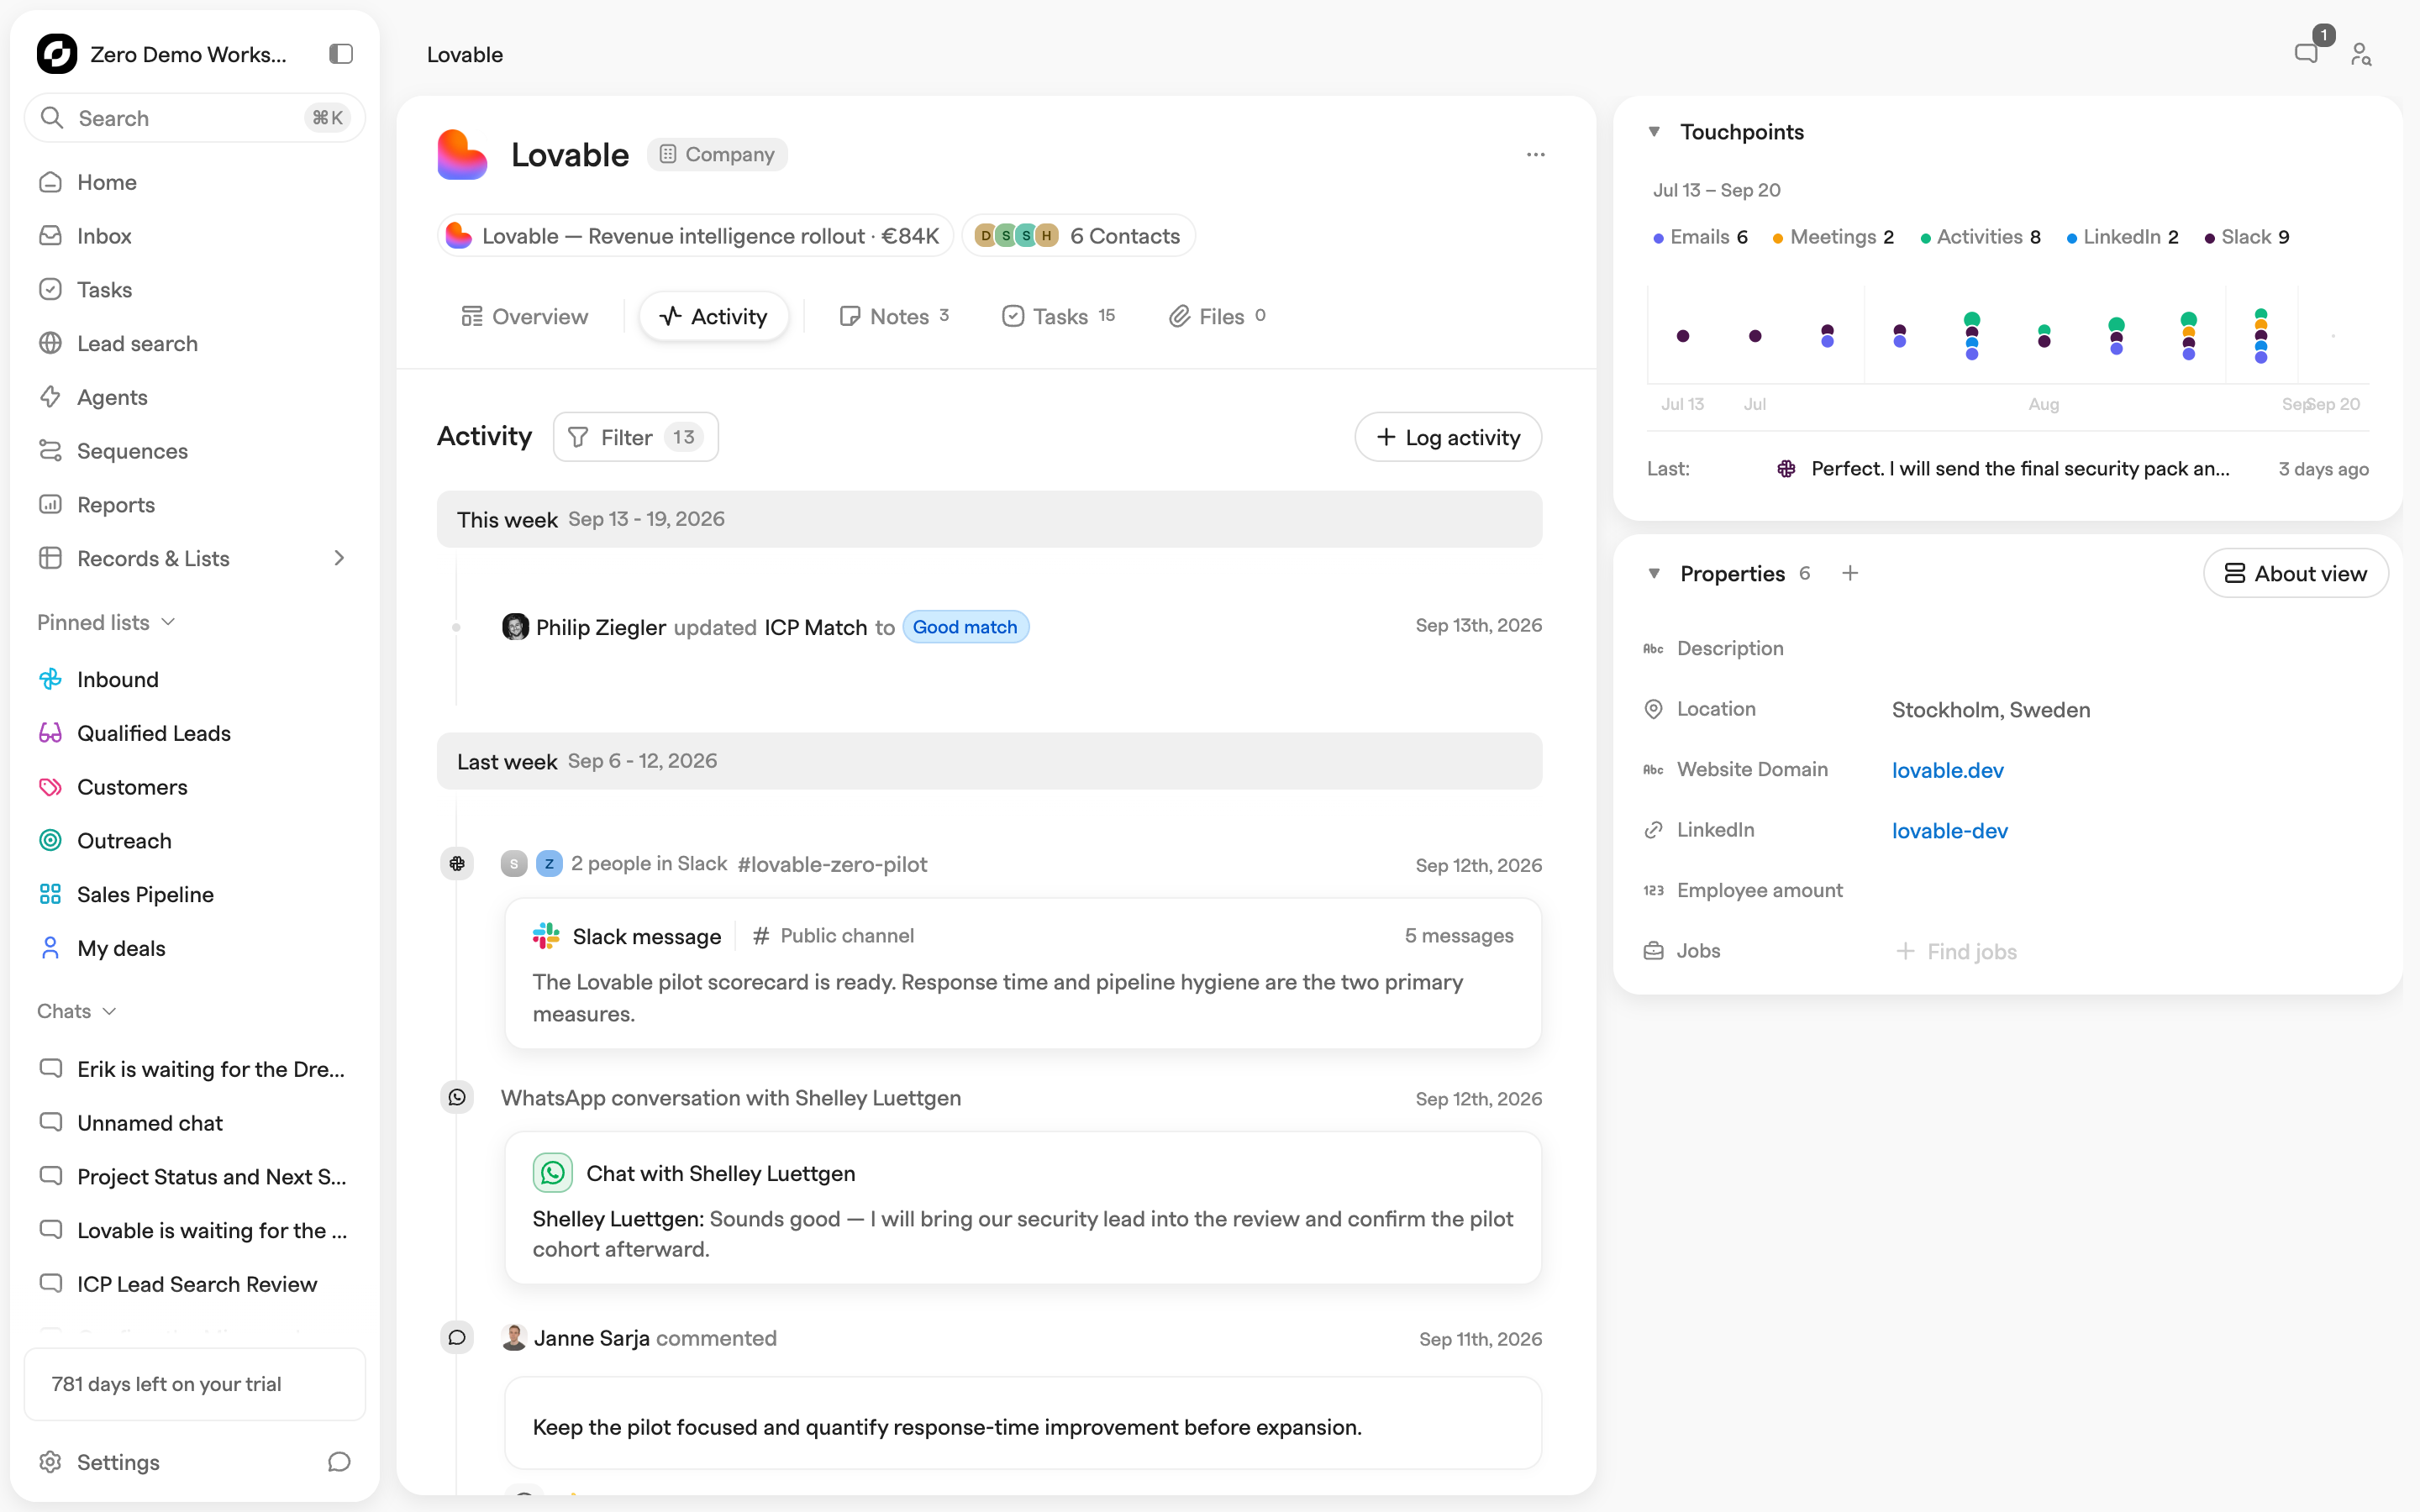Image resolution: width=2420 pixels, height=1512 pixels.
Task: Click the Search field in sidebar
Action: tap(194, 118)
